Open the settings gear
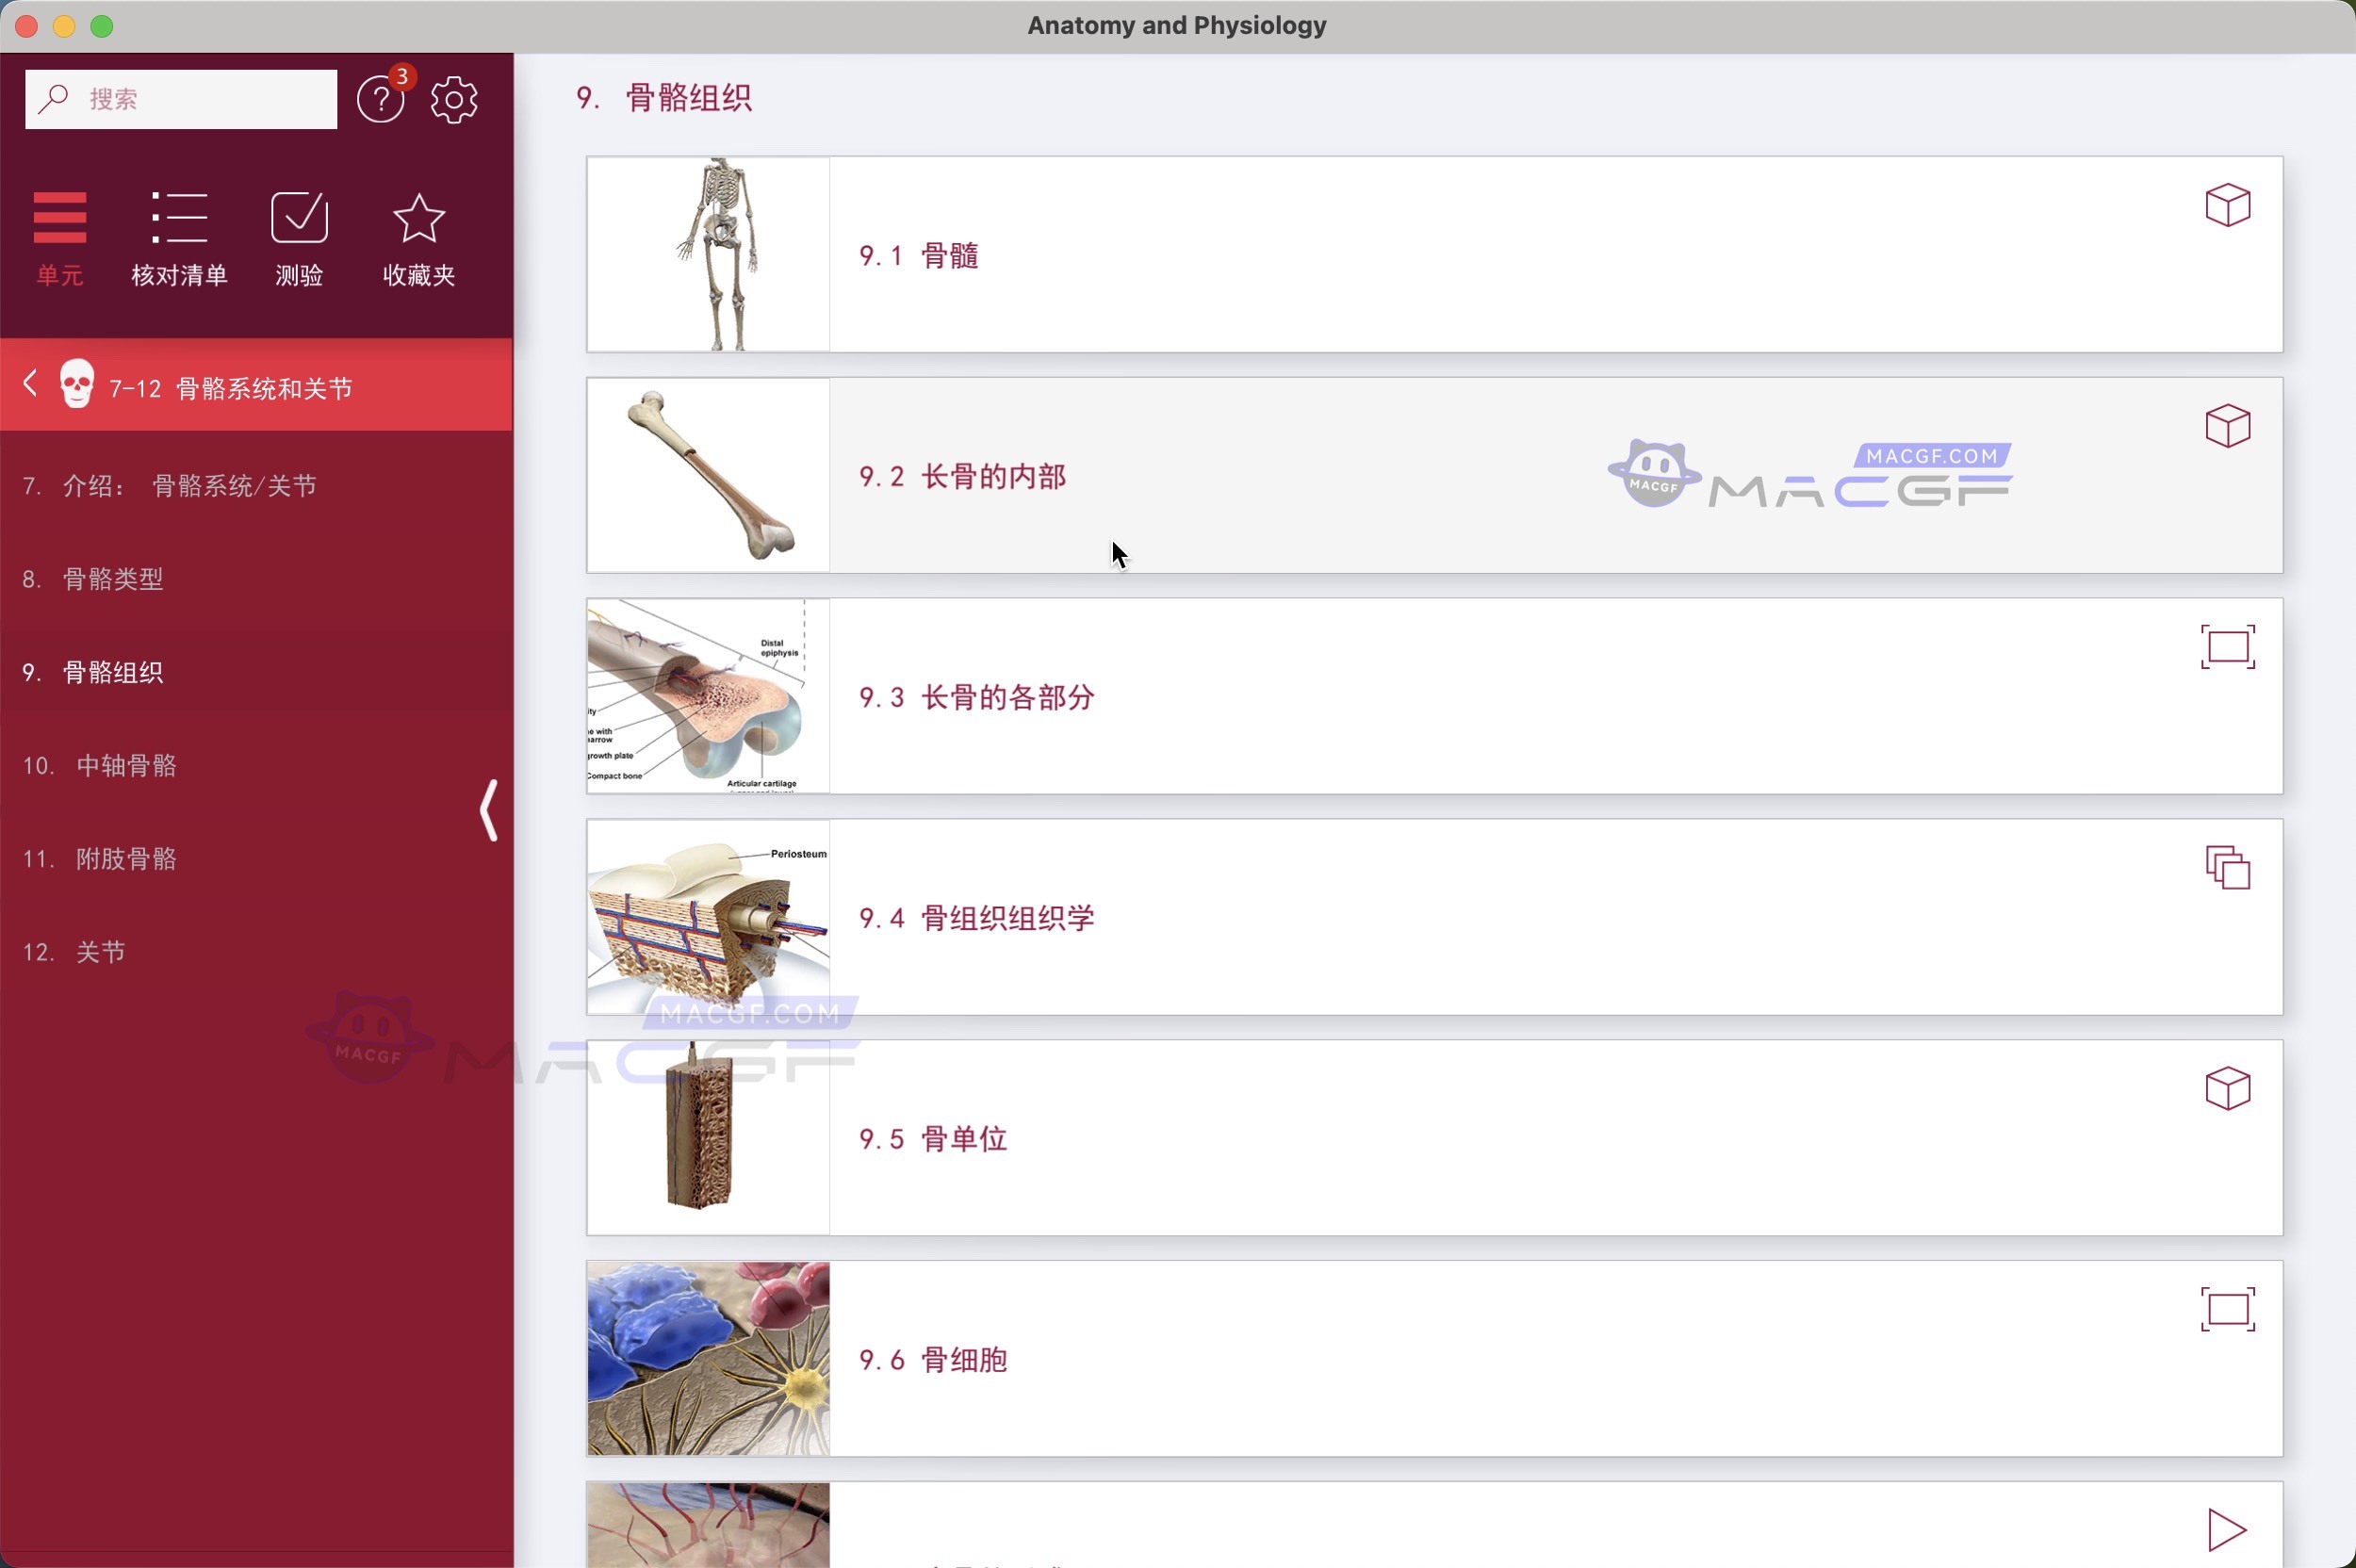 (x=454, y=98)
